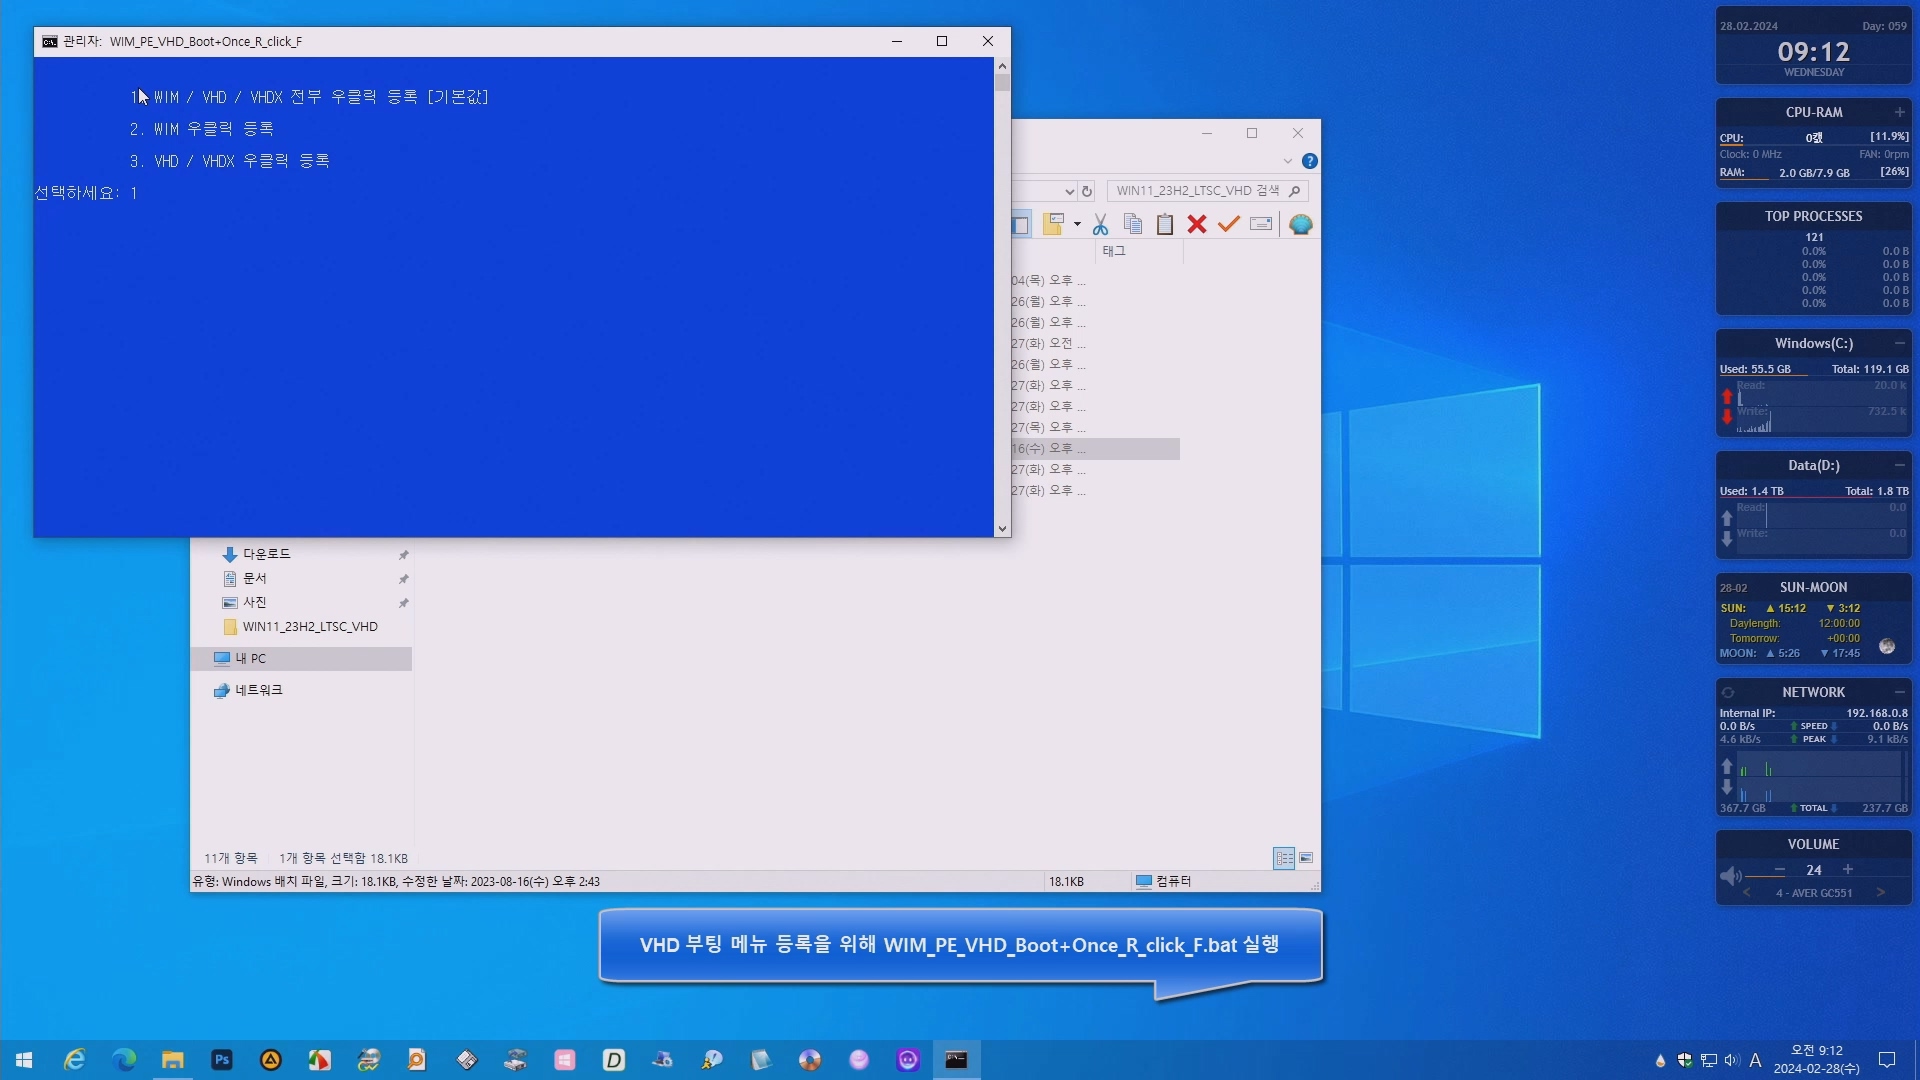
Task: Collapse the Windows(C:) widget with minus
Action: 1899,343
